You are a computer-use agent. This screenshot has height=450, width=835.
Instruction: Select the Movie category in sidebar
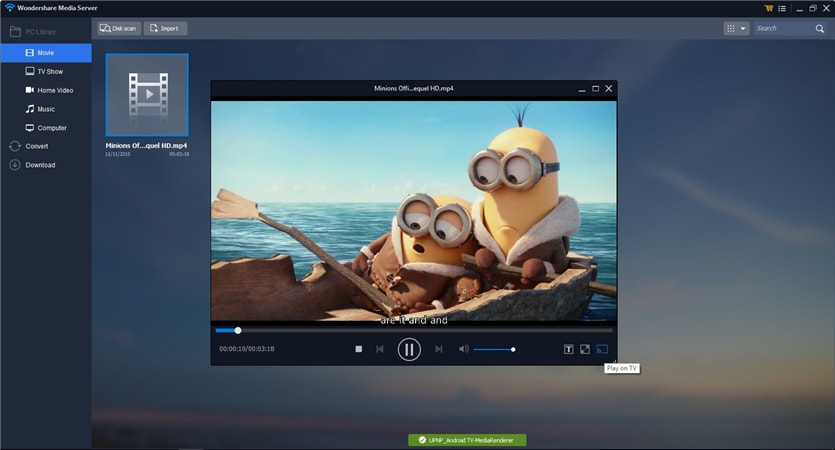point(46,53)
